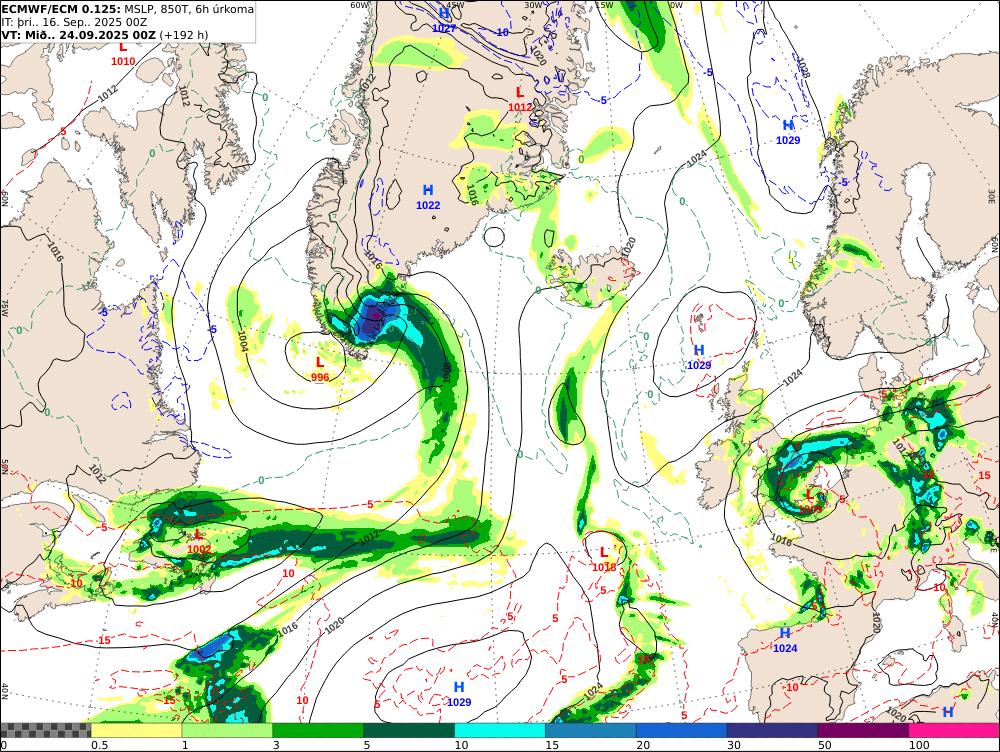Viewport: 1000px width, 752px height.
Task: Click the purple 50–100 mm legend swatch
Action: point(864,730)
